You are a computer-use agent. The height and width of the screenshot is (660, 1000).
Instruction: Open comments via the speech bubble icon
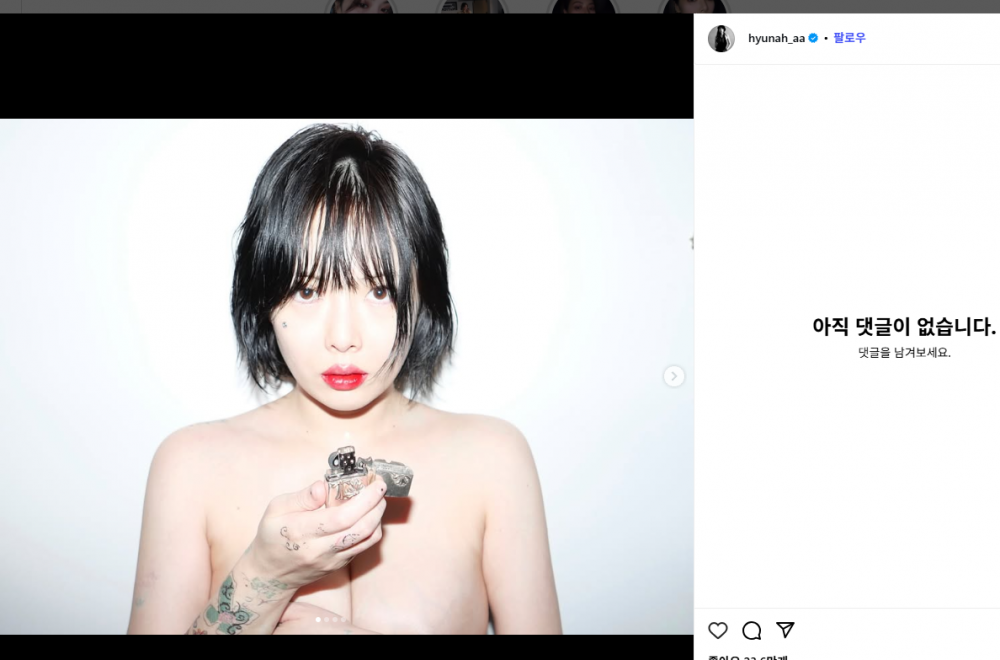tap(752, 630)
